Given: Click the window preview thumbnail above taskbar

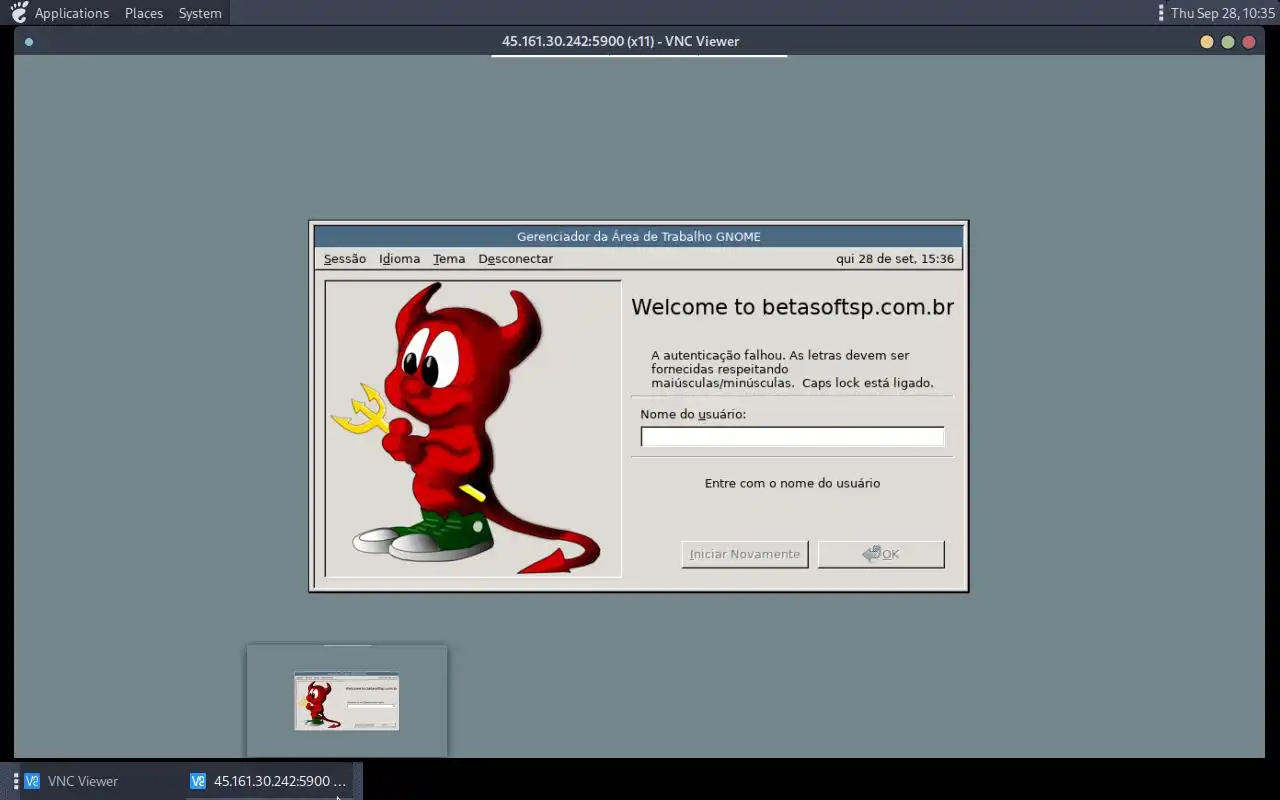Looking at the screenshot, I should 347,701.
